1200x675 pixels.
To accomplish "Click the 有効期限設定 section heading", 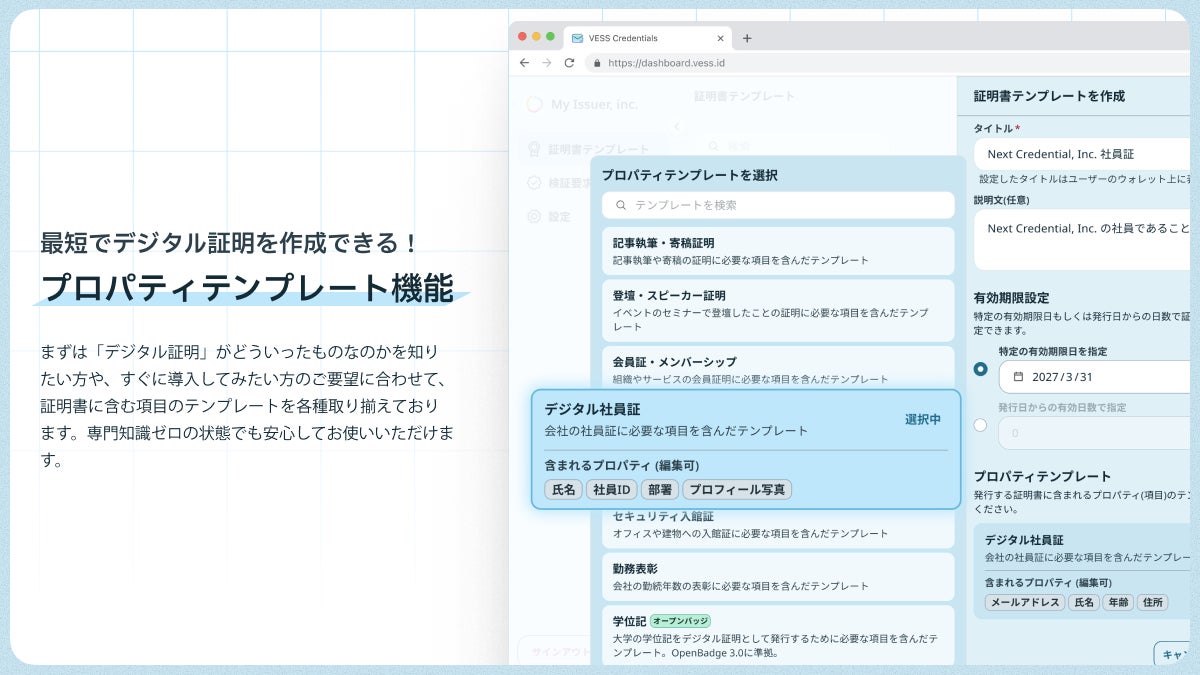I will point(1011,298).
